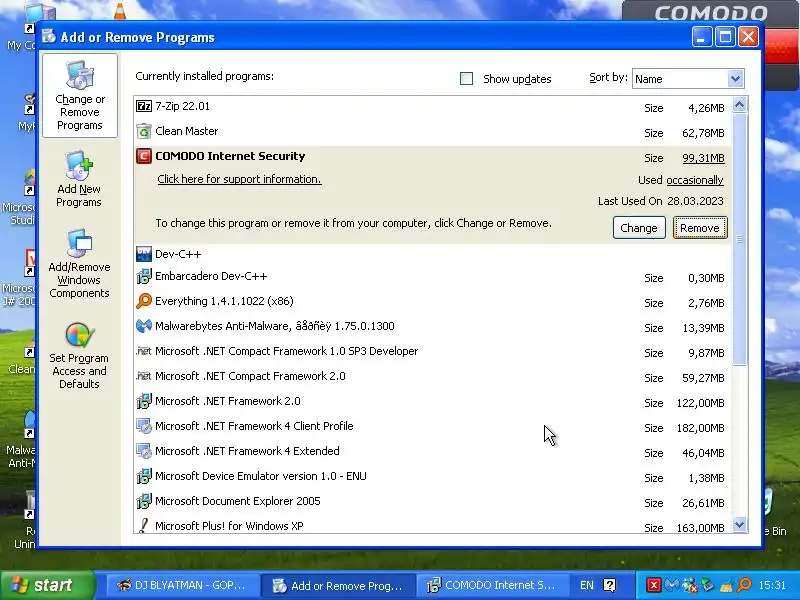Viewport: 800px width, 600px height.
Task: Click the Safely Remove Hardware tray icon
Action: [x=708, y=585]
